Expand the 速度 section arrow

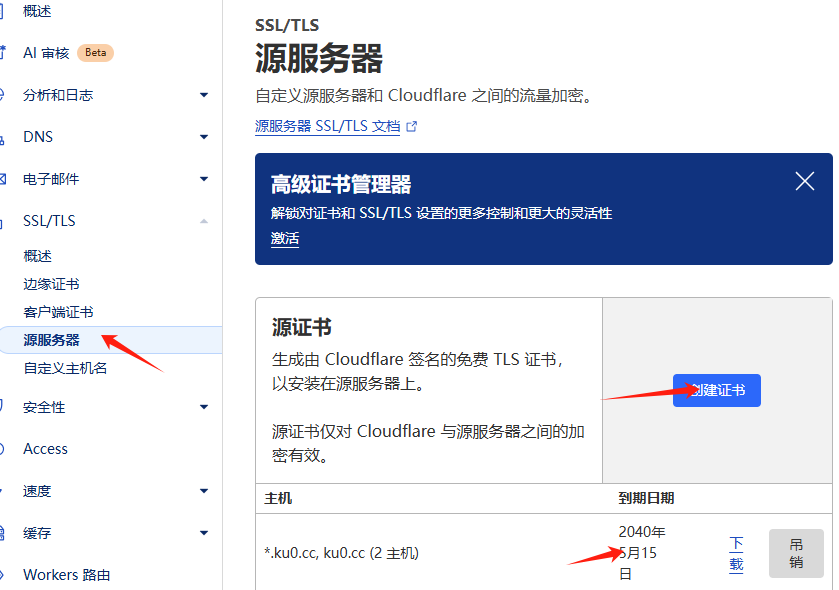(204, 491)
